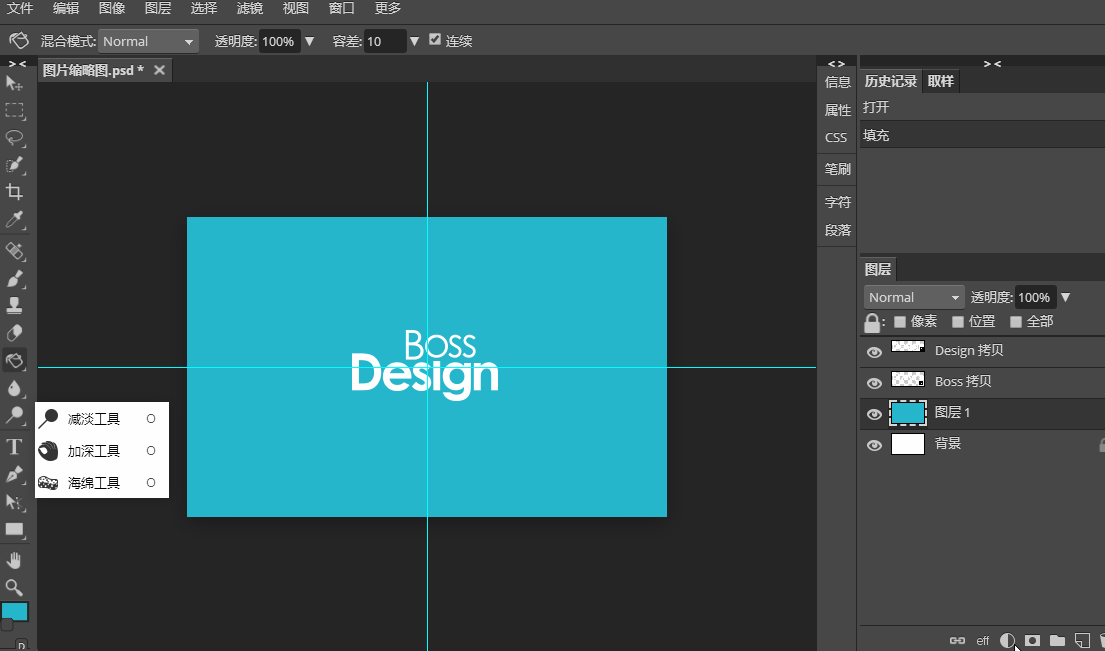Viewport: 1105px width, 651px height.
Task: Select the Text tool
Action: [x=15, y=446]
